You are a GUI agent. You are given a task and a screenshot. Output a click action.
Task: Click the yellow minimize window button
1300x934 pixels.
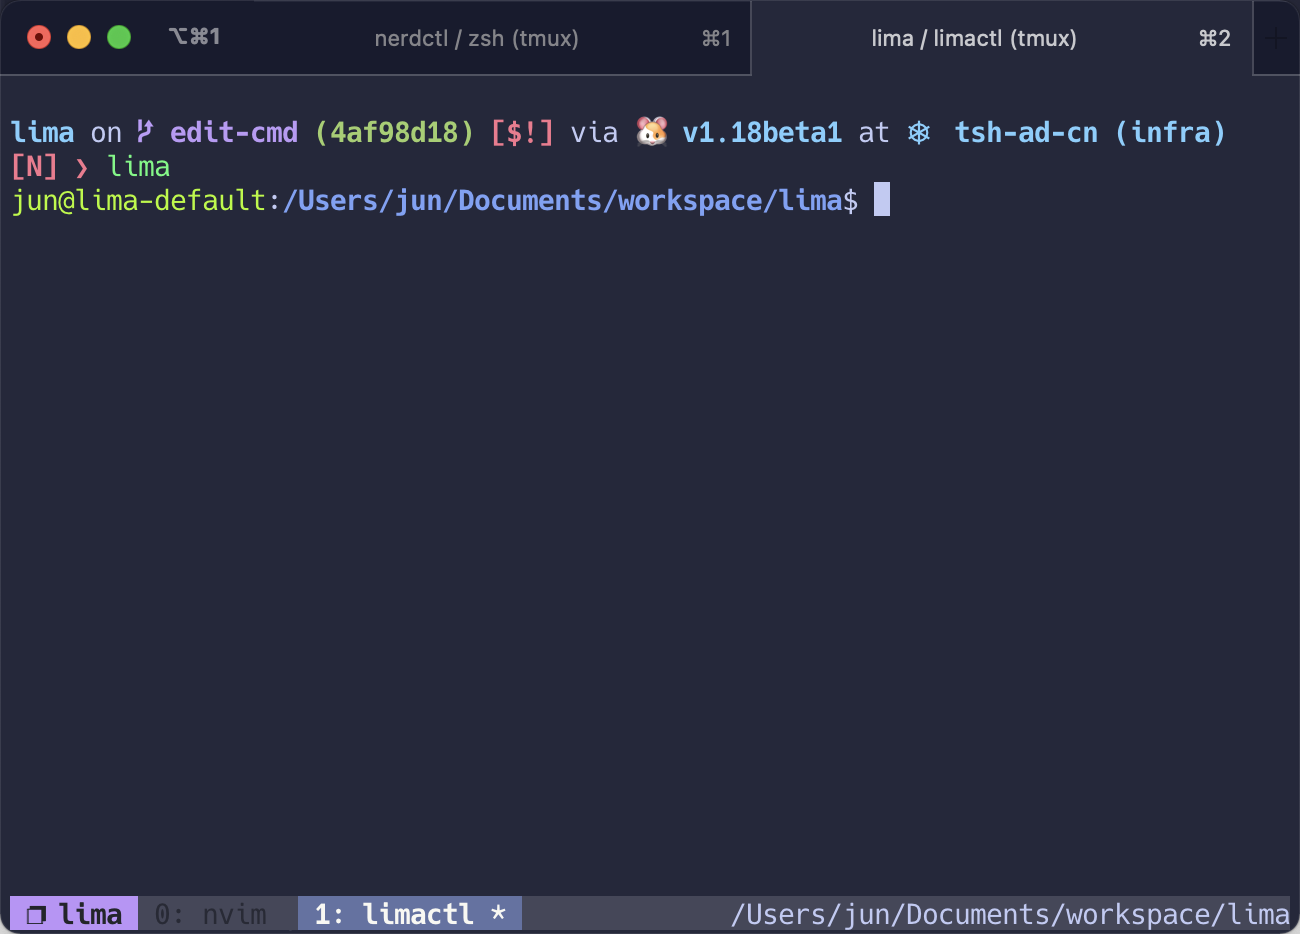pos(79,37)
